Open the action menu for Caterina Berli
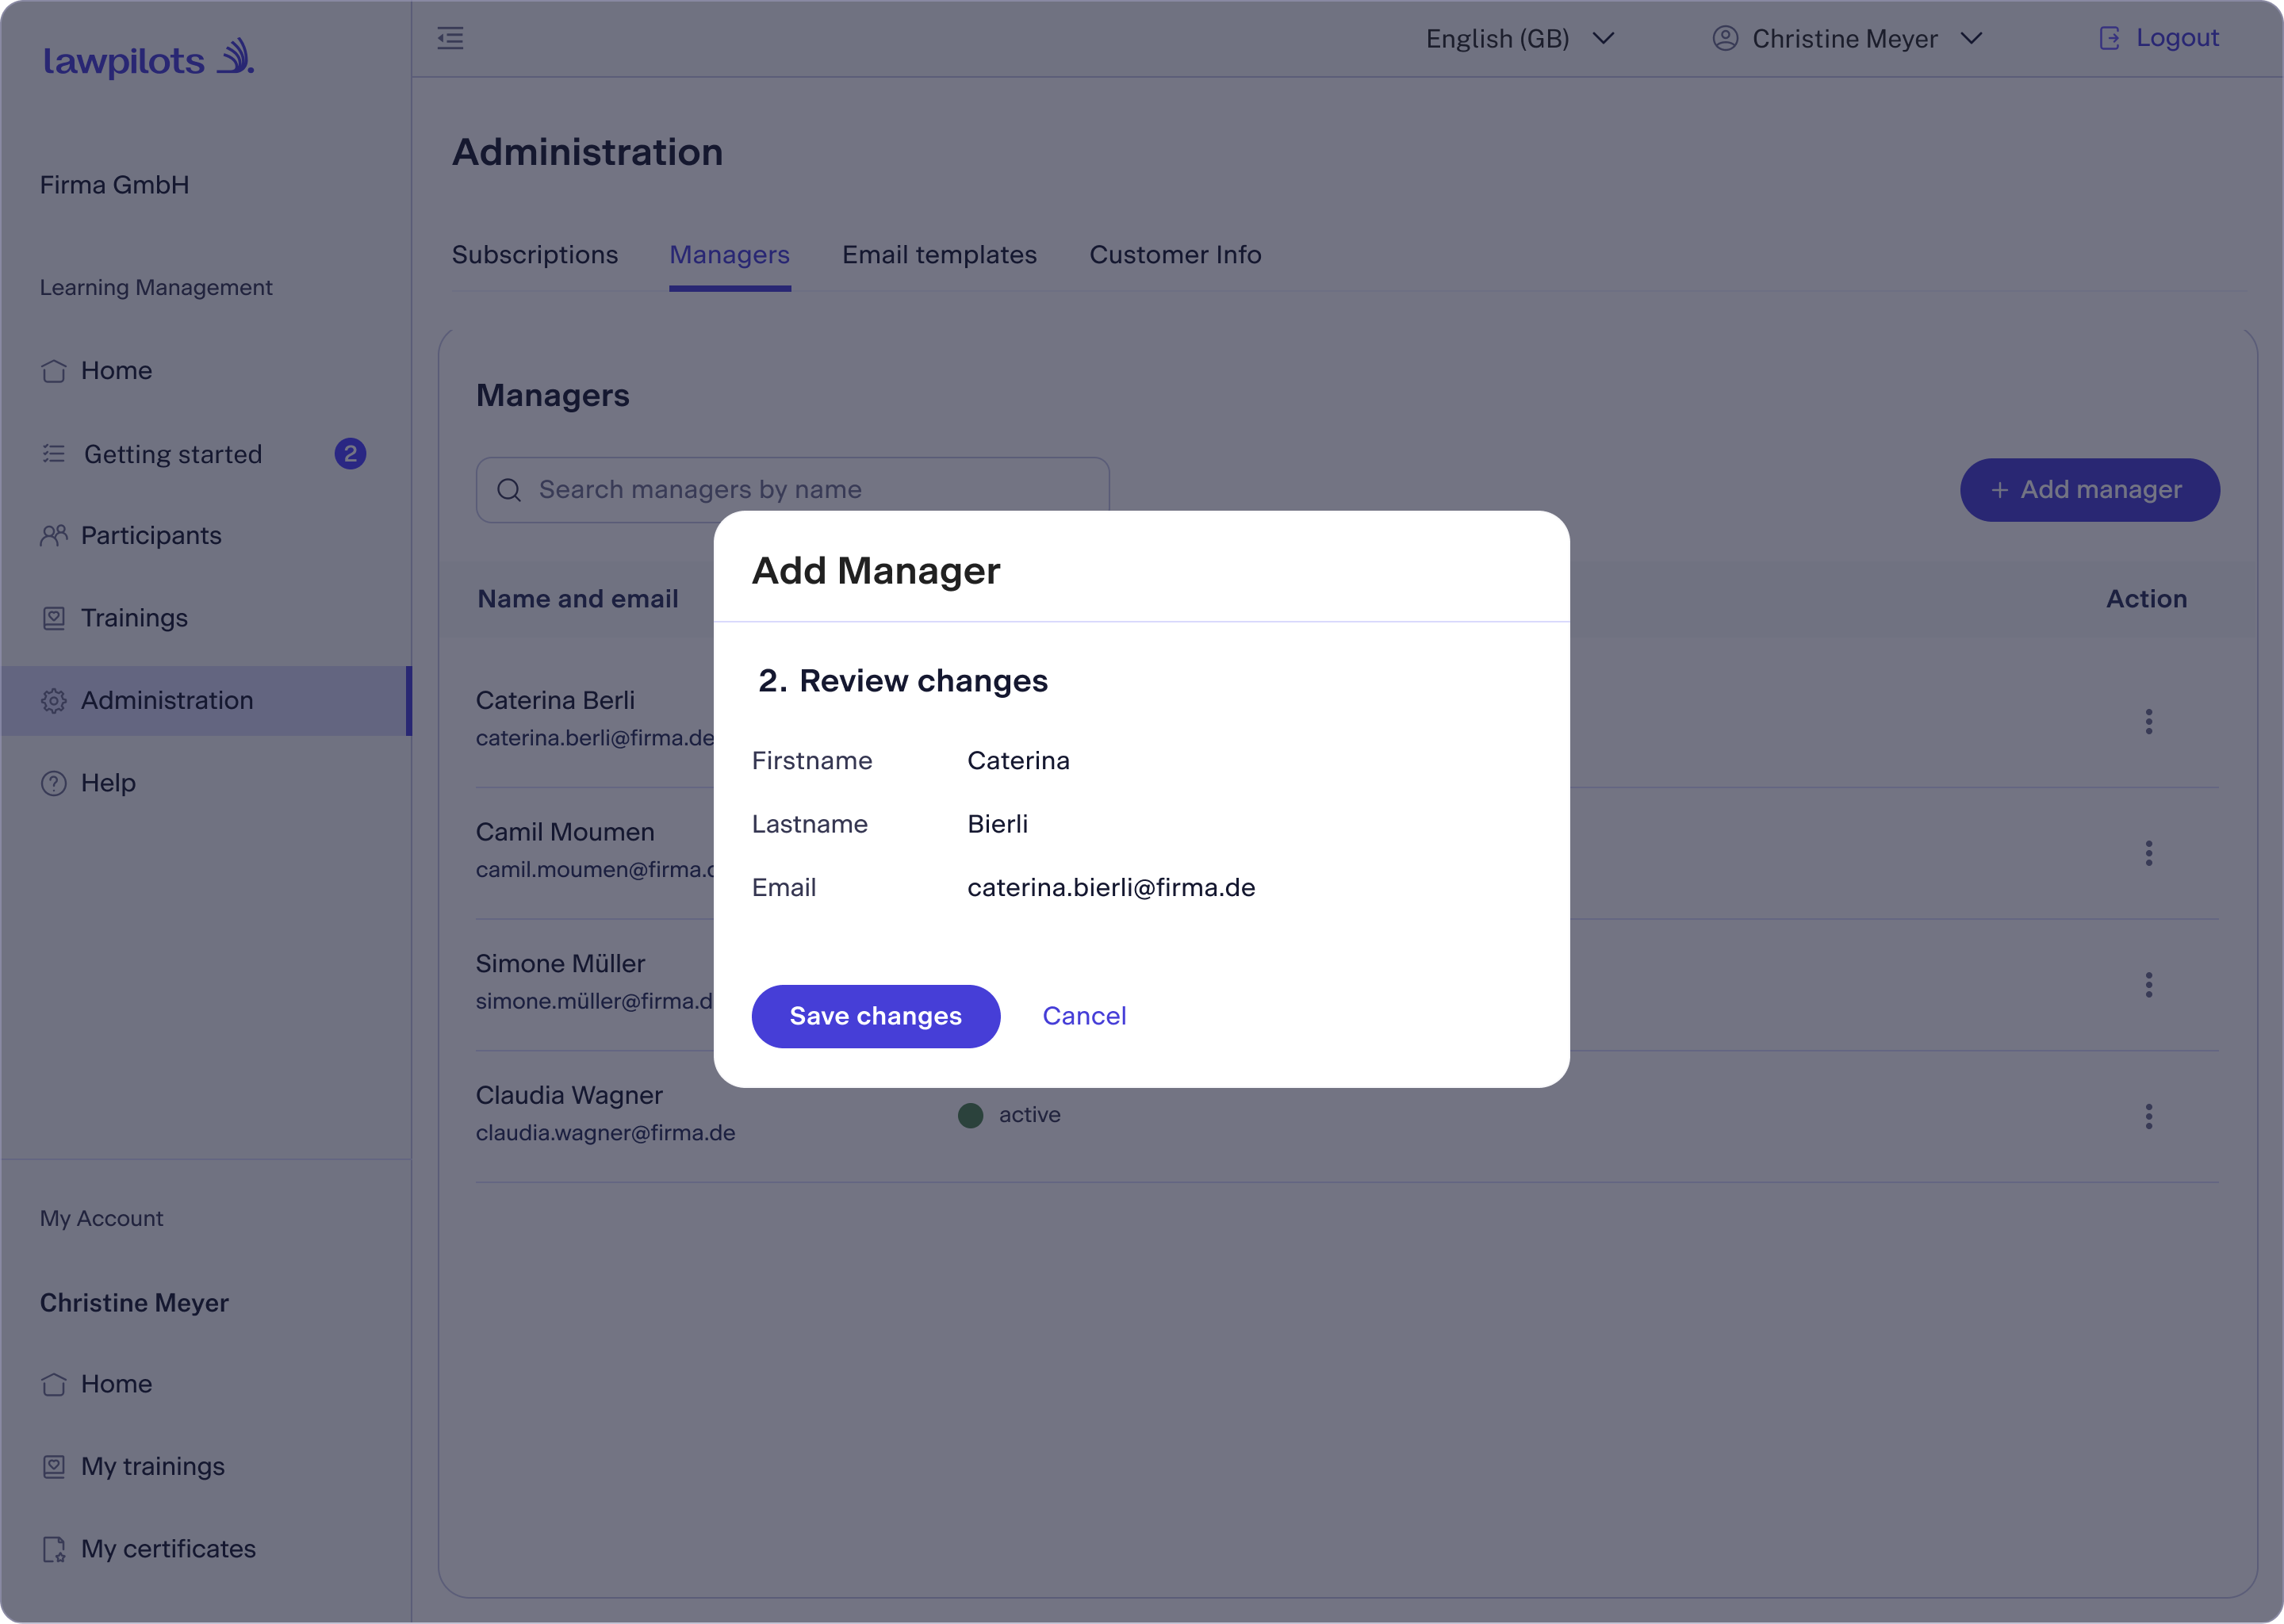The image size is (2284, 1624). coord(2148,722)
